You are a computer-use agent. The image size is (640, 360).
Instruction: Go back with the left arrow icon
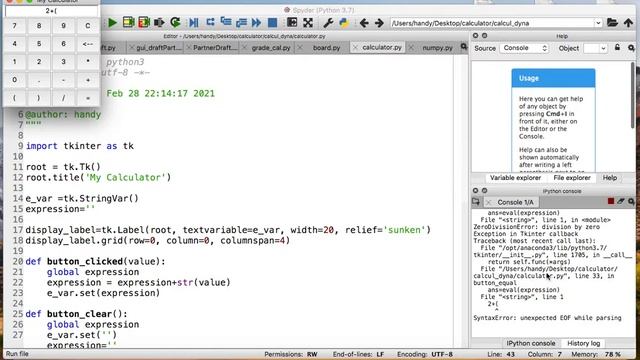point(364,23)
